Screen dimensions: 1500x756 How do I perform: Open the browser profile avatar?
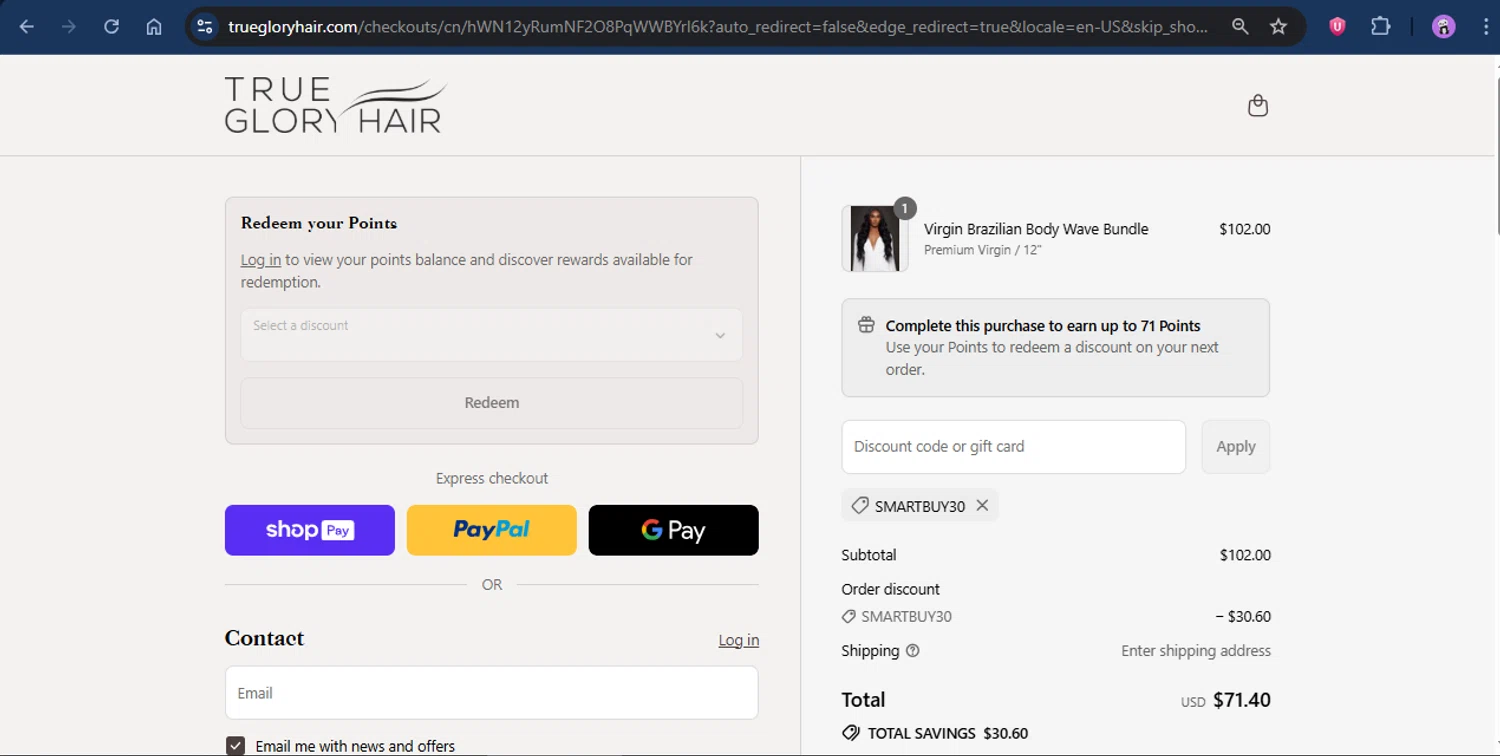pos(1443,27)
